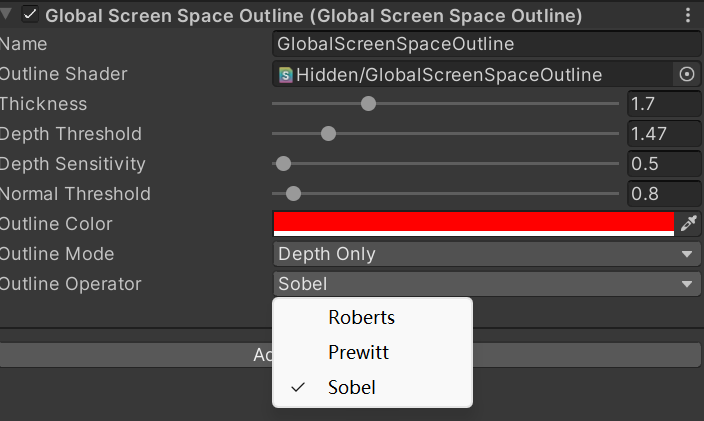Choose the Prewitt operator option

click(358, 353)
